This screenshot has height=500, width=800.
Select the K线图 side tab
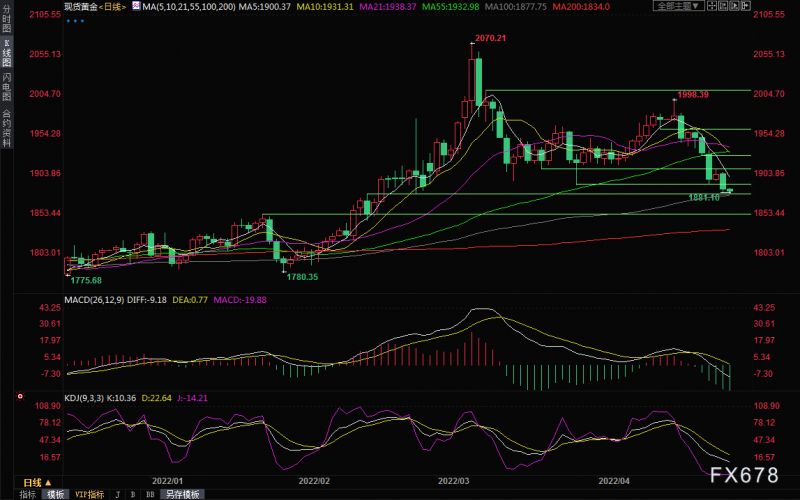tap(7, 52)
